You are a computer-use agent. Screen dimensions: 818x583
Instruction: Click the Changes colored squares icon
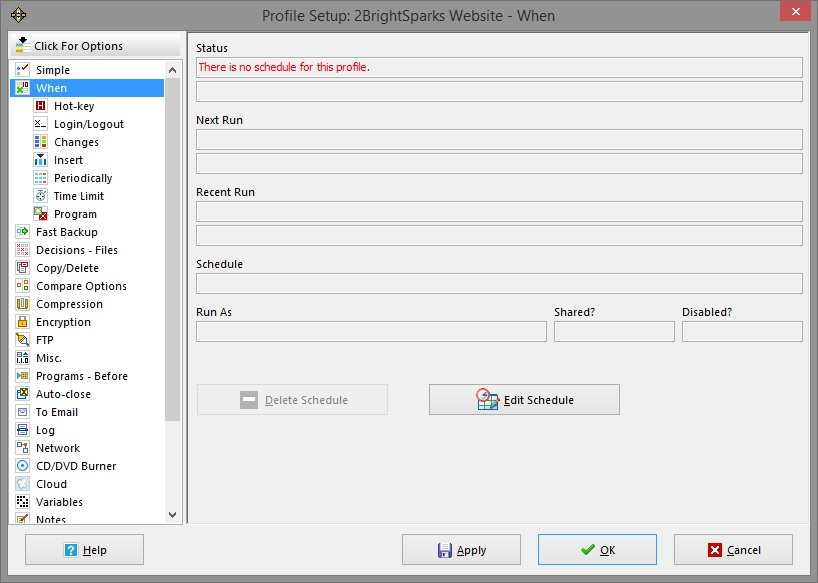40,142
